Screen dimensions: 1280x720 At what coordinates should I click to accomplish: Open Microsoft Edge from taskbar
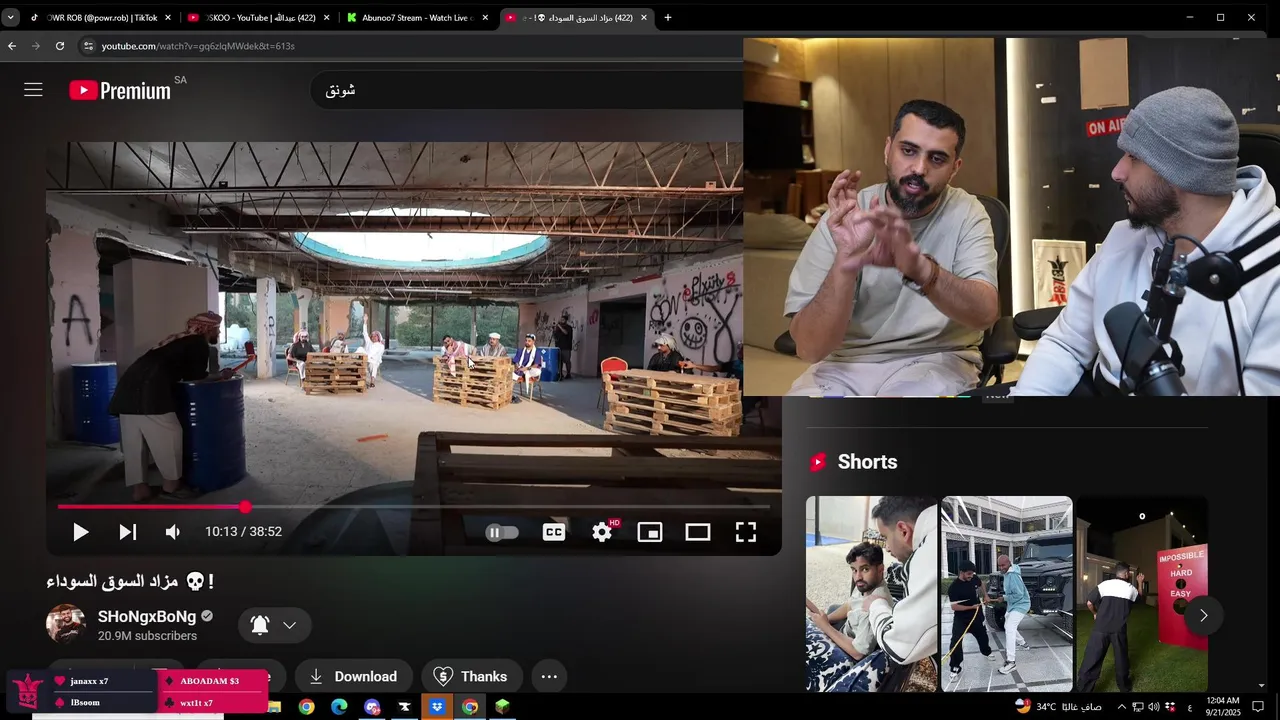[339, 707]
